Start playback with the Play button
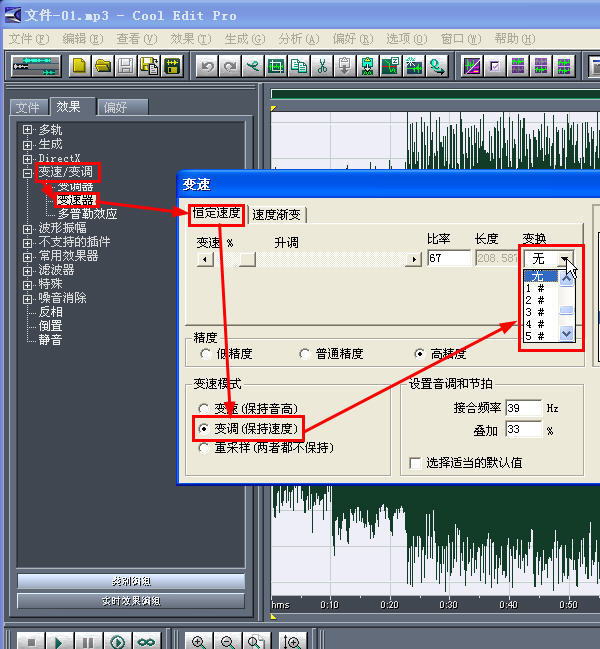The height and width of the screenshot is (649, 600). (x=60, y=642)
